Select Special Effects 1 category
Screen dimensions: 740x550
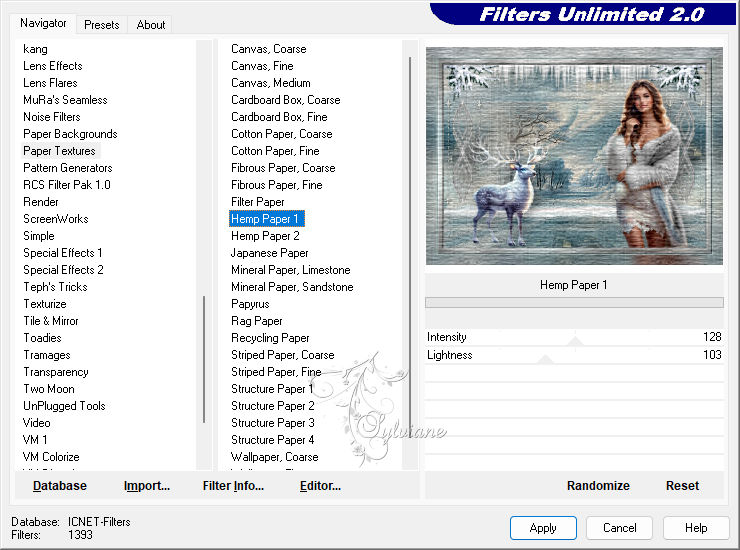point(63,253)
